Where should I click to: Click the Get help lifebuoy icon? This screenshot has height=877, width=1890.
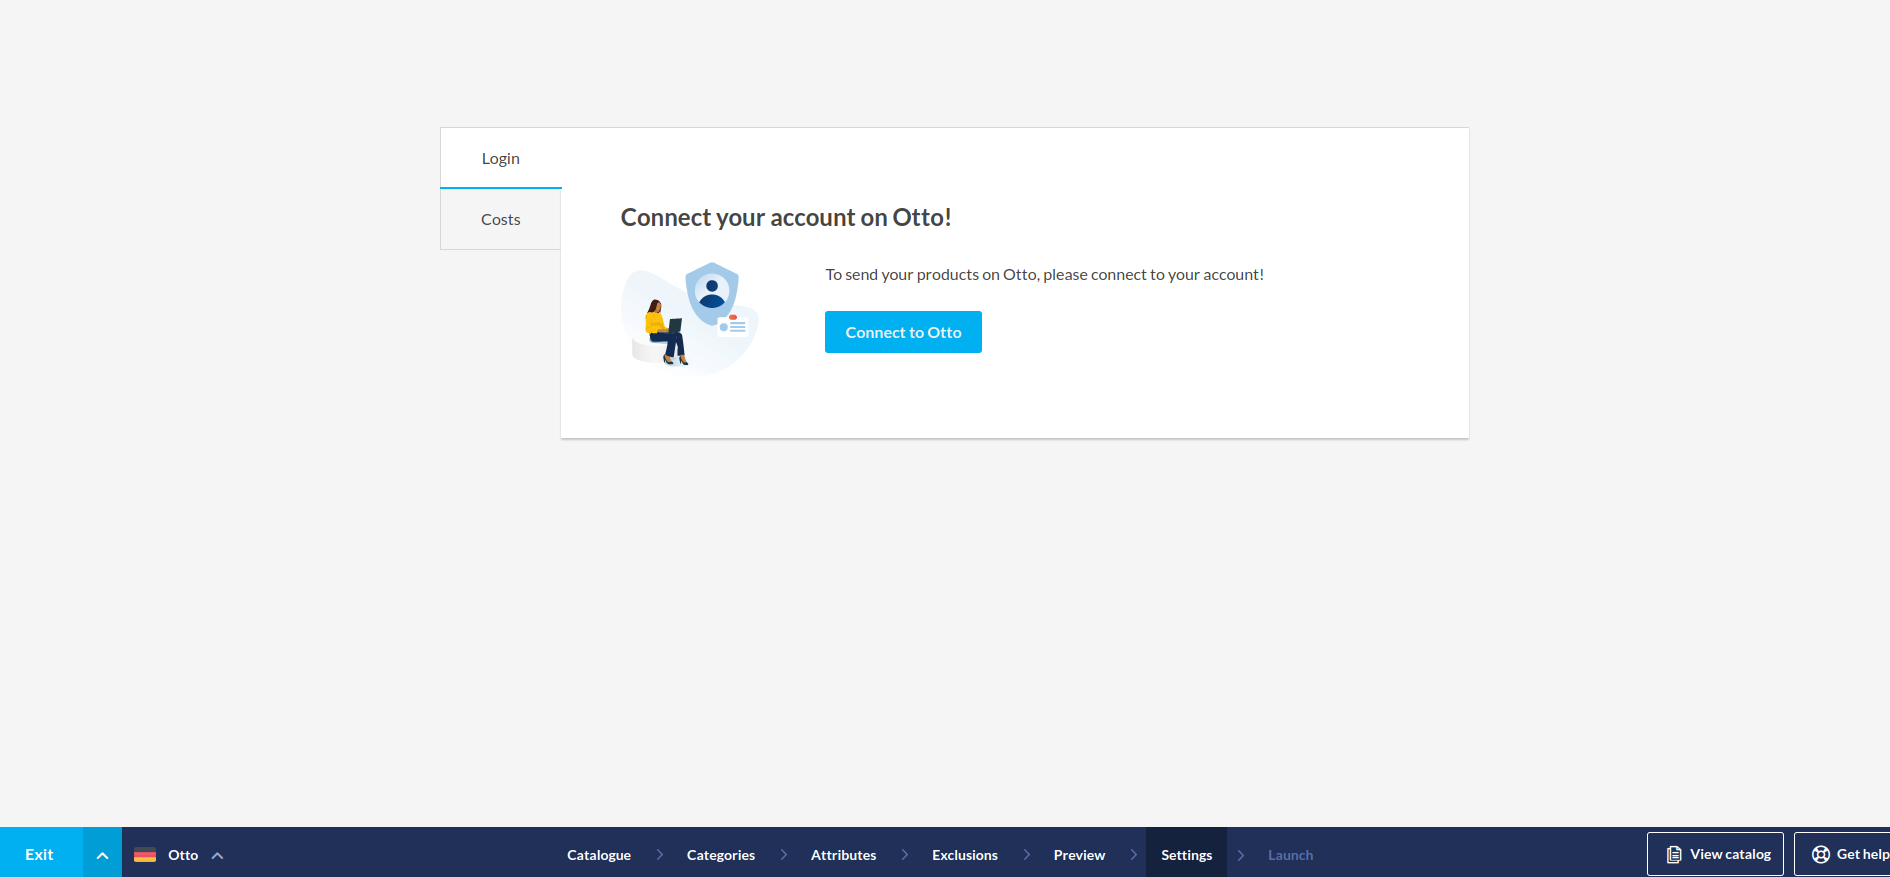1821,855
